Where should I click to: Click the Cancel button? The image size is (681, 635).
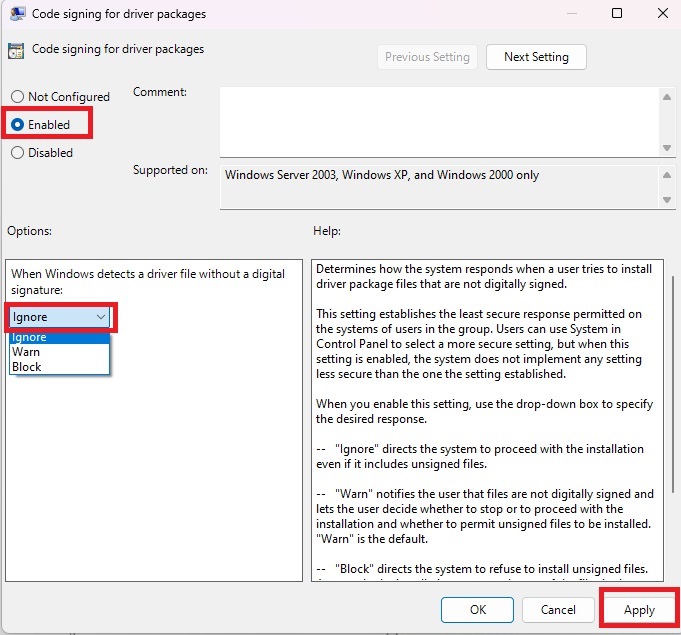click(558, 610)
